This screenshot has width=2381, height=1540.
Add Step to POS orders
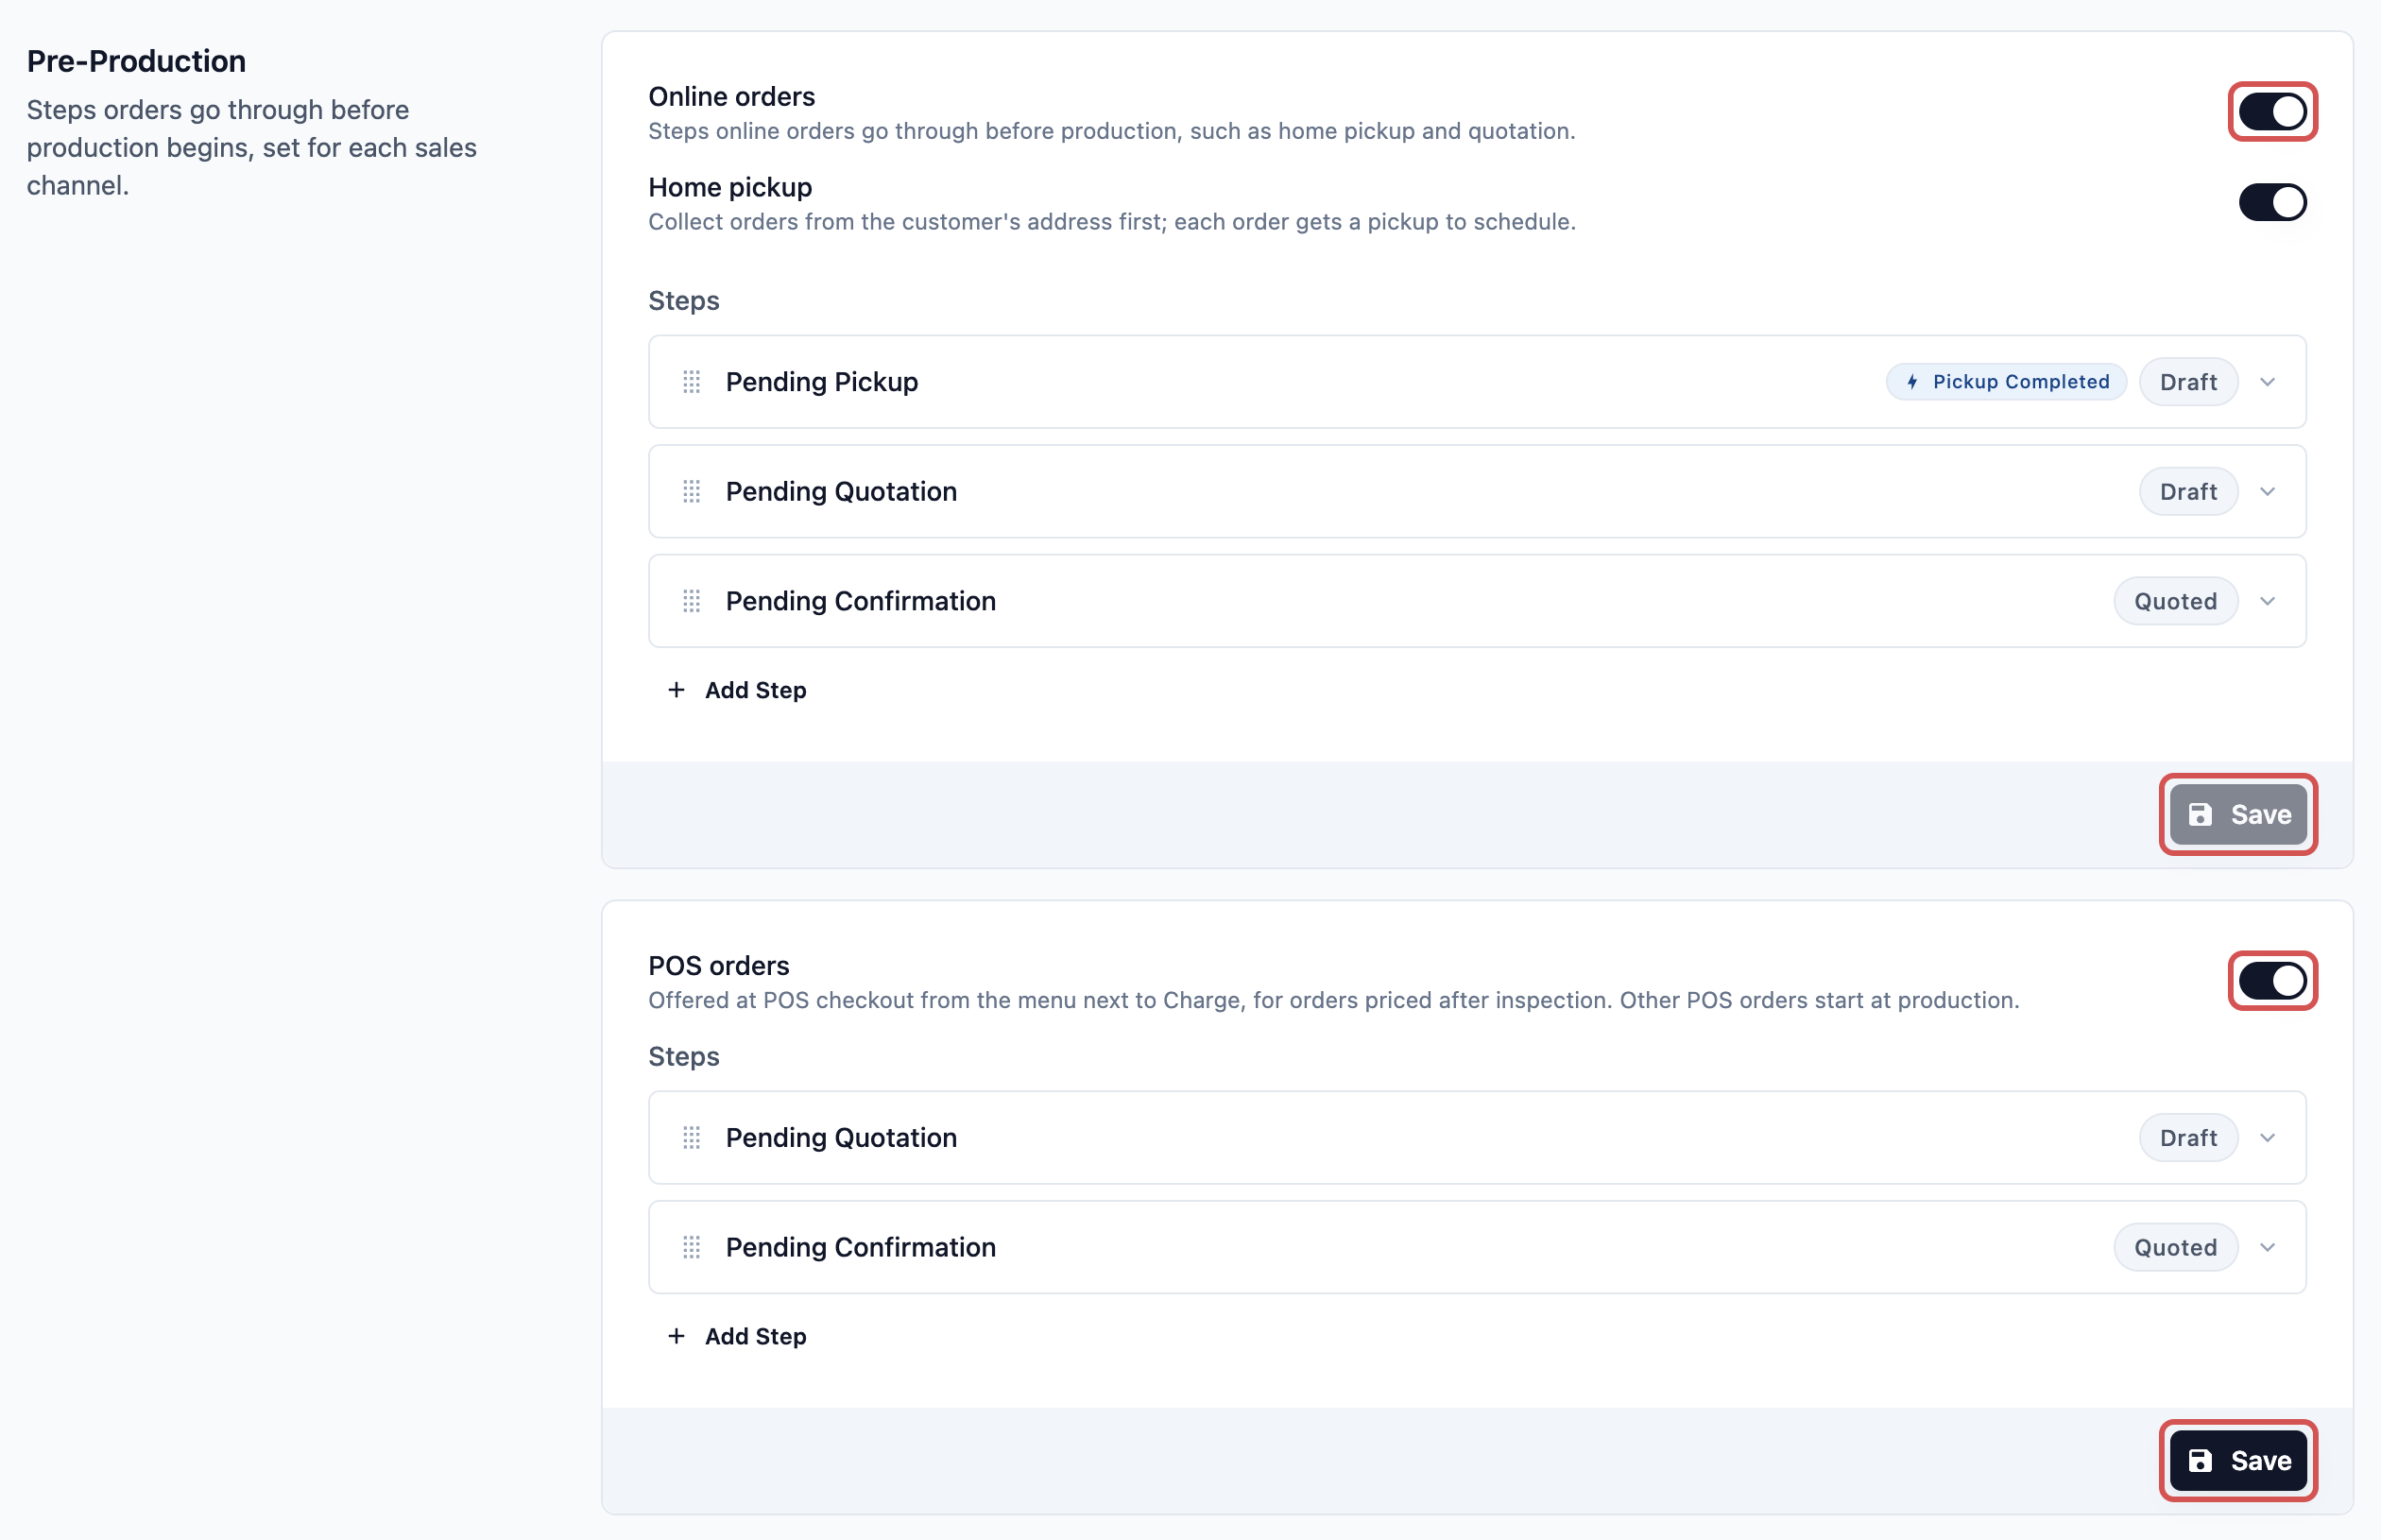(737, 1336)
